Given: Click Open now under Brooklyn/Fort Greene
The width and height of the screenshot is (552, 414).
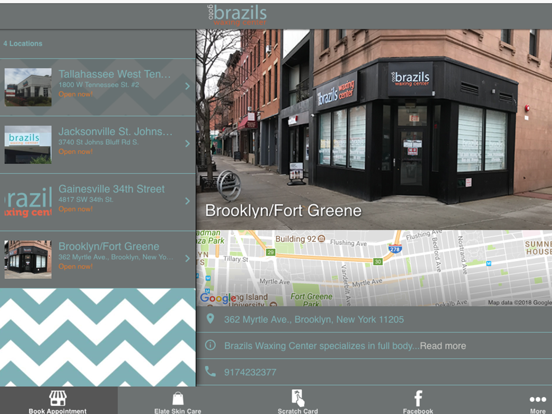Looking at the screenshot, I should 75,266.
